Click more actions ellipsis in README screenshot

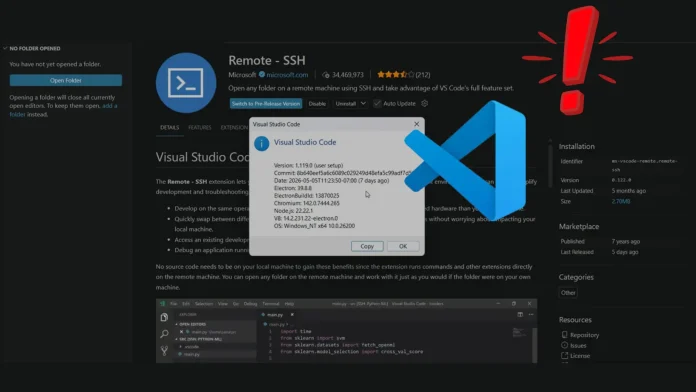click(x=531, y=314)
